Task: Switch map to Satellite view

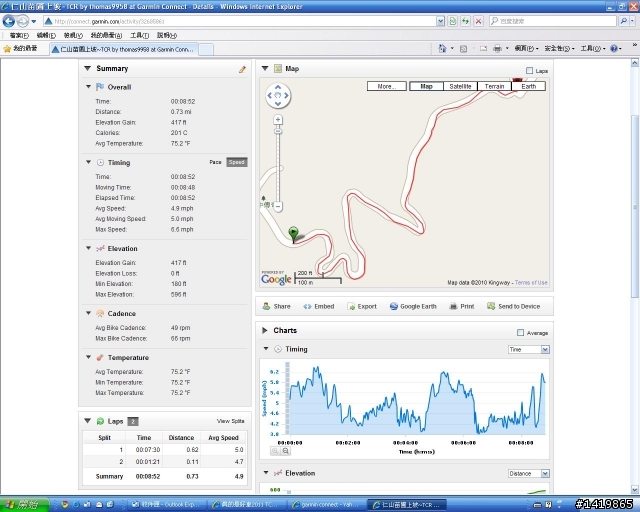Action: [x=460, y=87]
